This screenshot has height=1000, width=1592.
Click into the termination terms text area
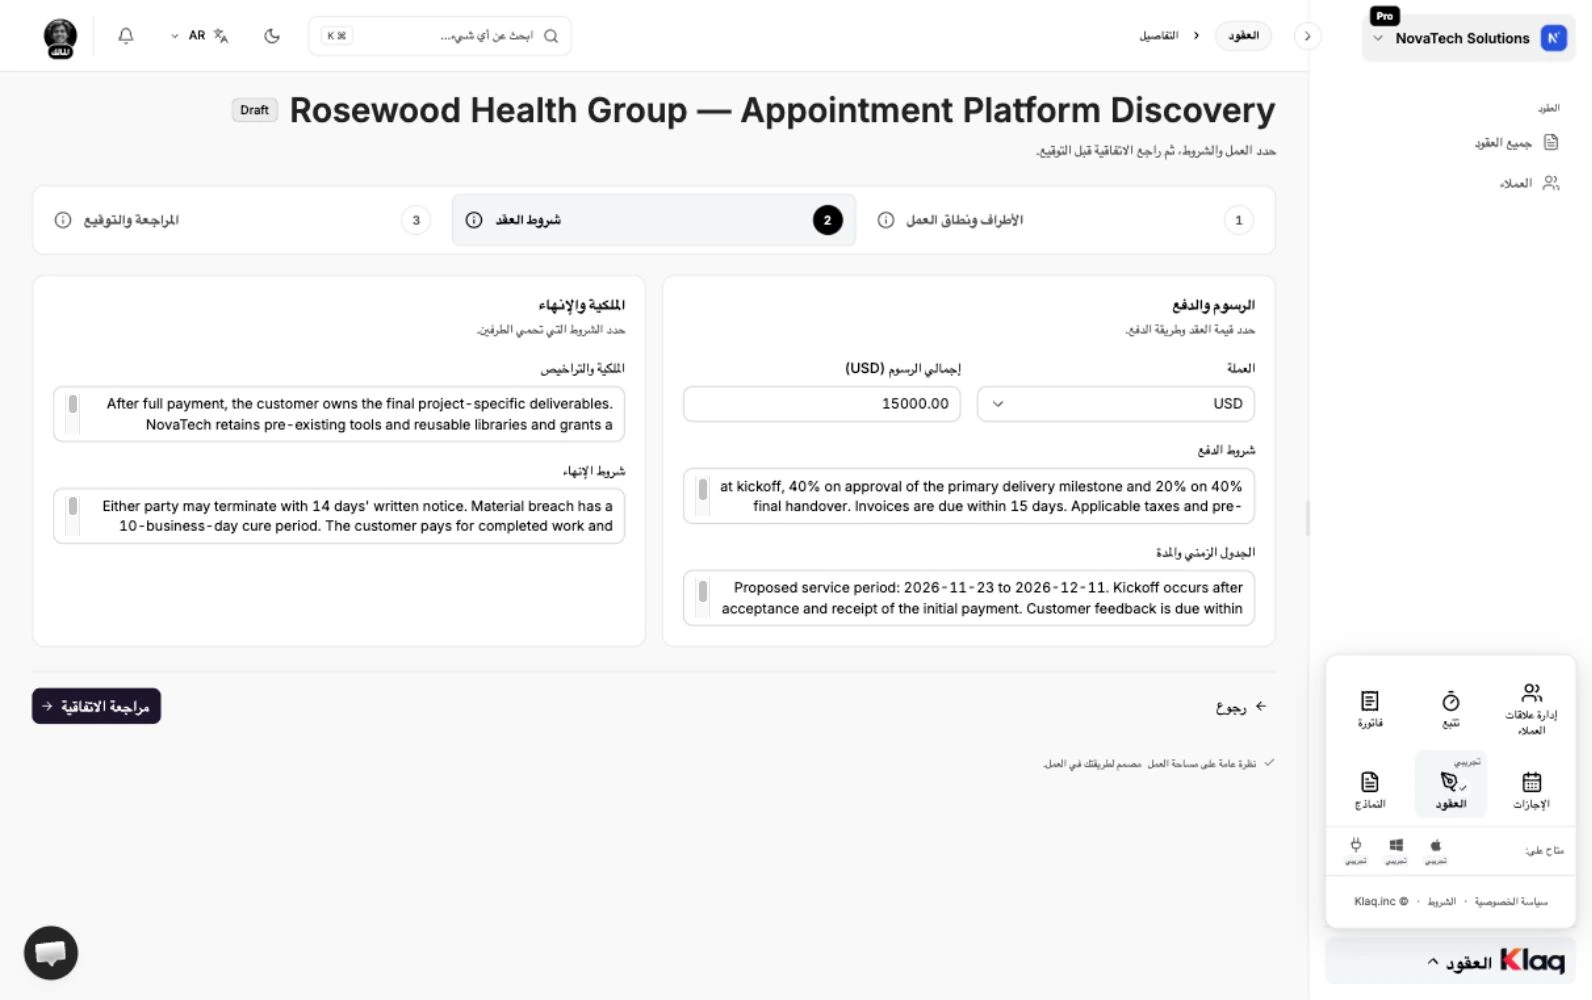[339, 516]
